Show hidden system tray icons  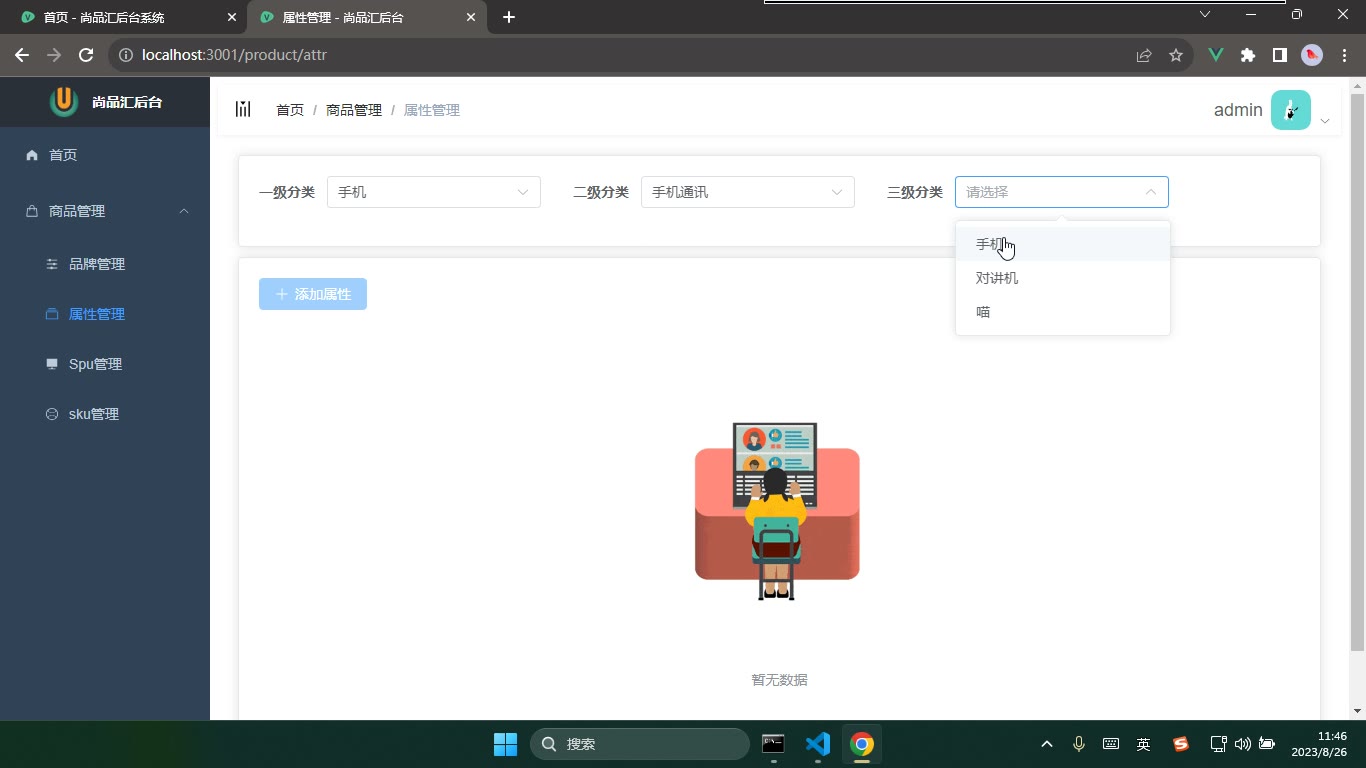pos(1047,744)
